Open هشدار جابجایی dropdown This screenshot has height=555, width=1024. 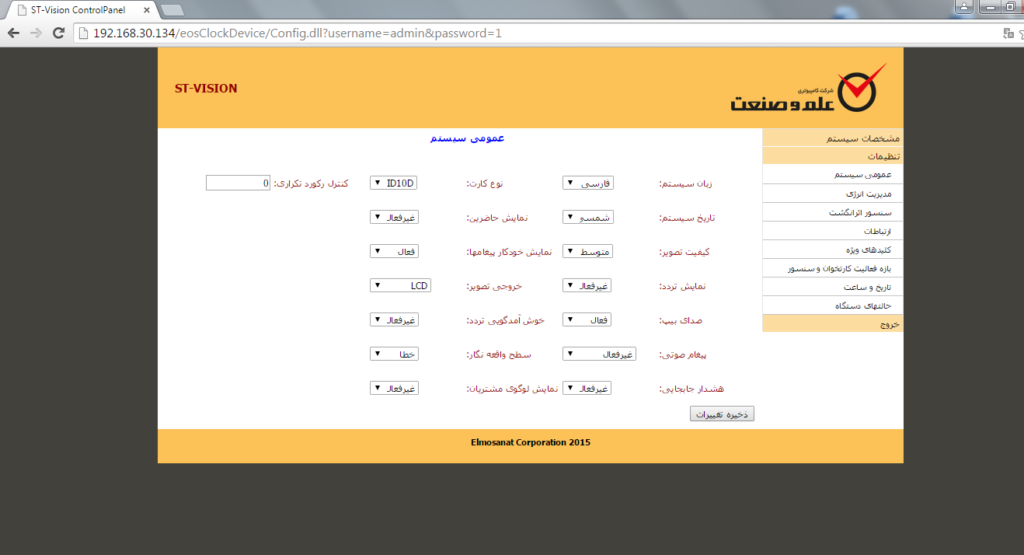[586, 388]
